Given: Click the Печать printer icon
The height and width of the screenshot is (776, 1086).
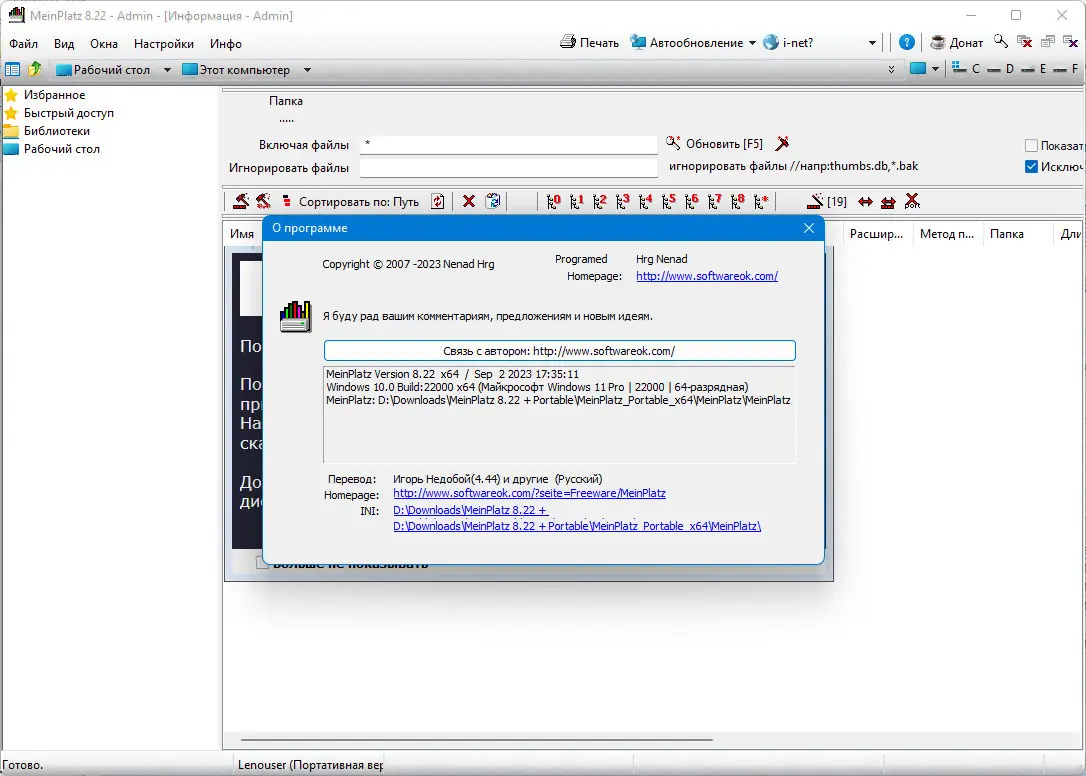Looking at the screenshot, I should 568,42.
